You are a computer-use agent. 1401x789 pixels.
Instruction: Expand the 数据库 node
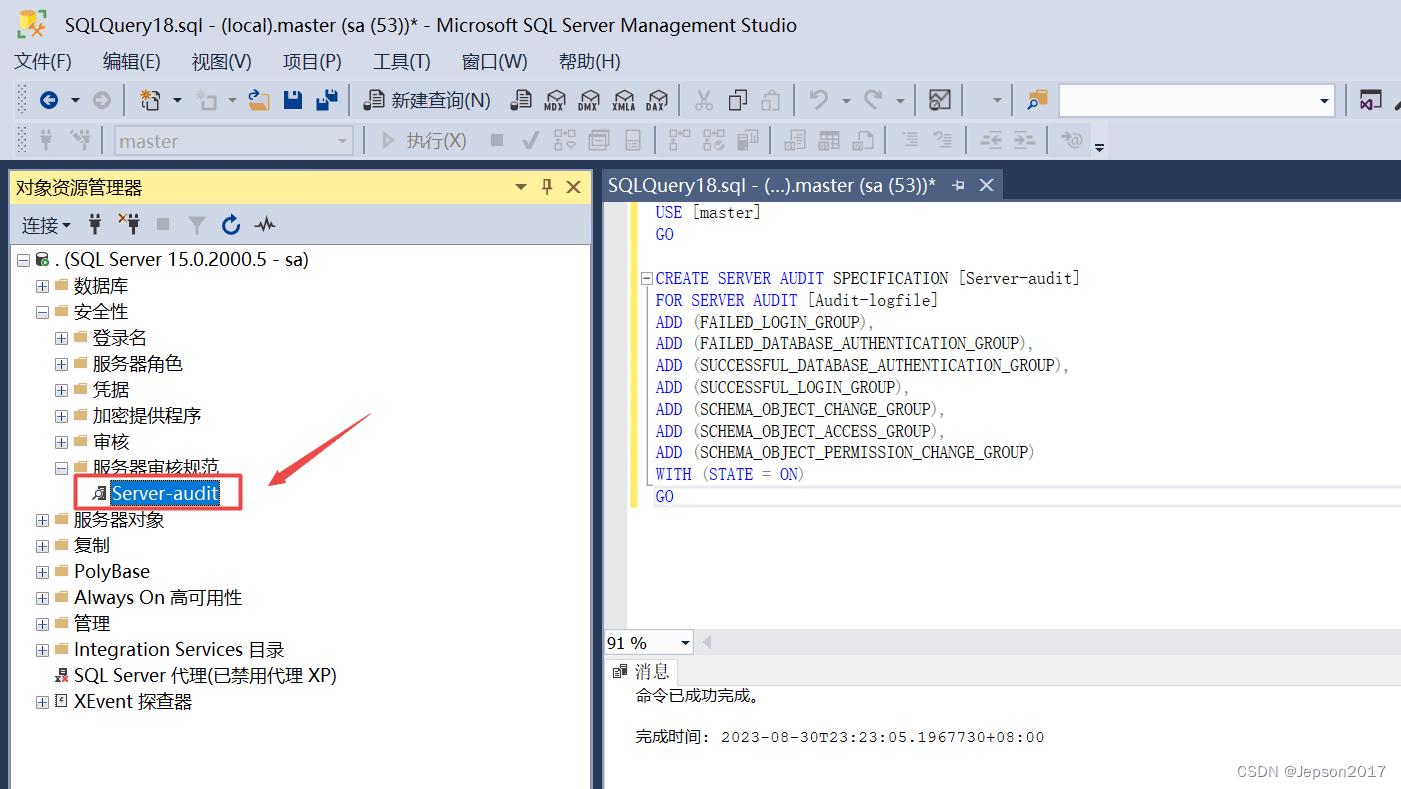pos(42,286)
